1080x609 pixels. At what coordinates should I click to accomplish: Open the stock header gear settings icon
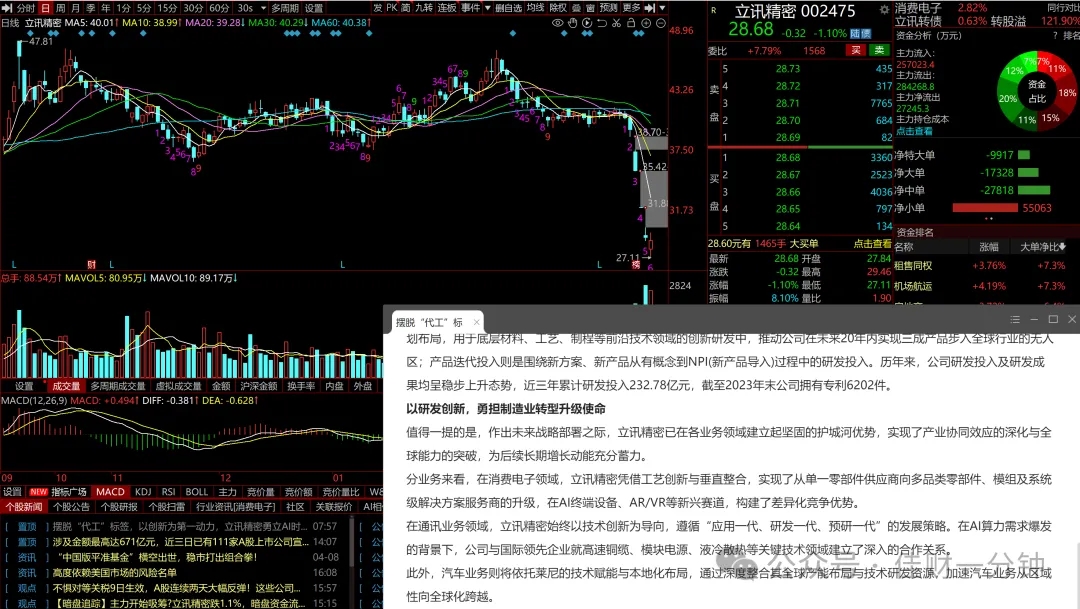pyautogui.click(x=884, y=10)
